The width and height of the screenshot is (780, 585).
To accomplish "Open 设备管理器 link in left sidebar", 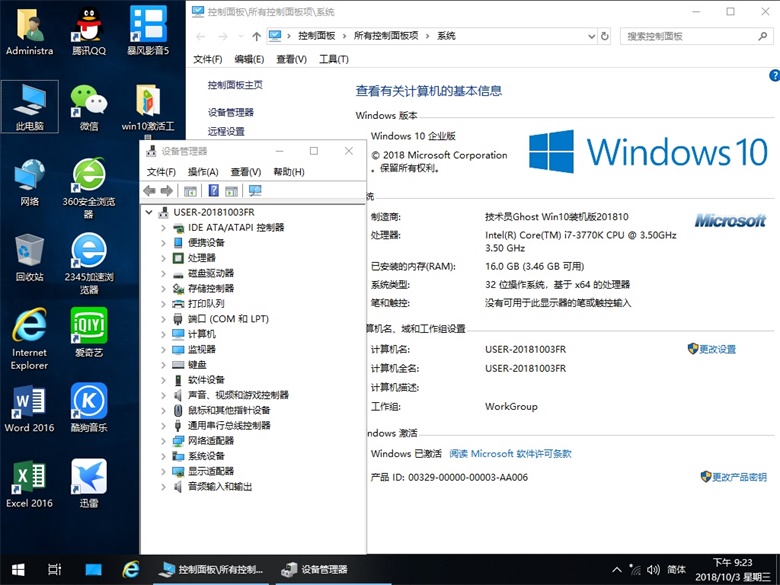I will tap(231, 112).
